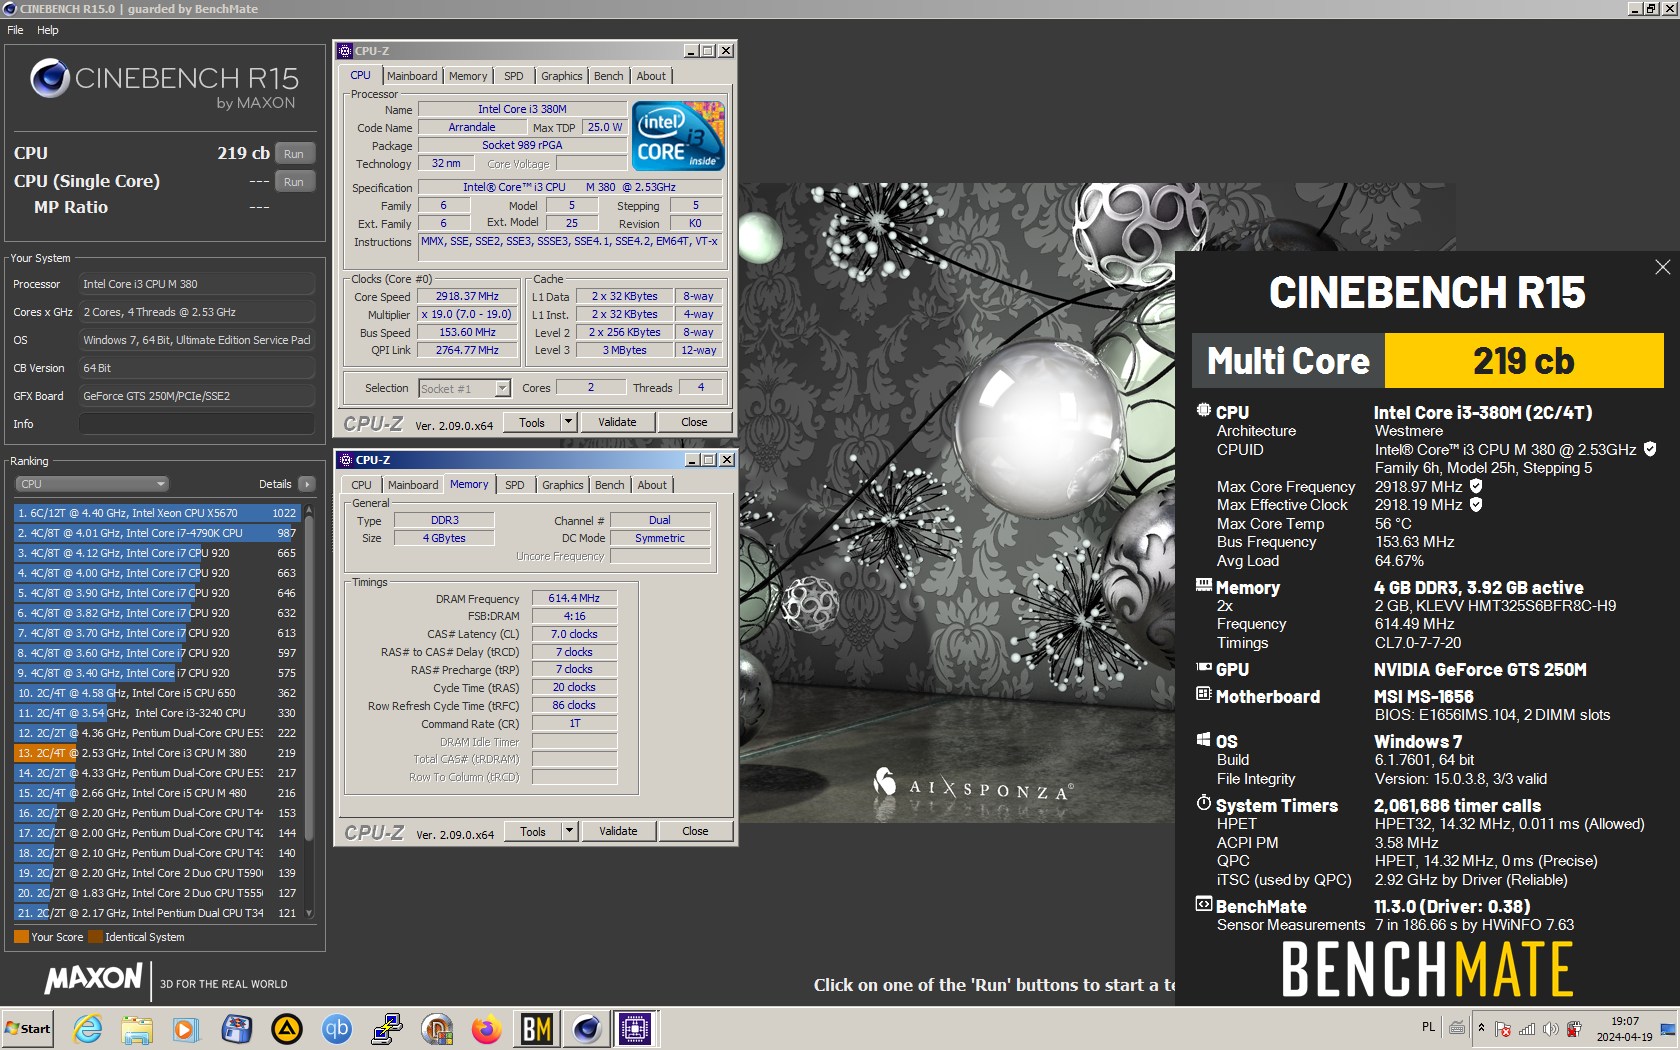Click the PL language indicator
The width and height of the screenshot is (1680, 1050).
point(1428,1027)
